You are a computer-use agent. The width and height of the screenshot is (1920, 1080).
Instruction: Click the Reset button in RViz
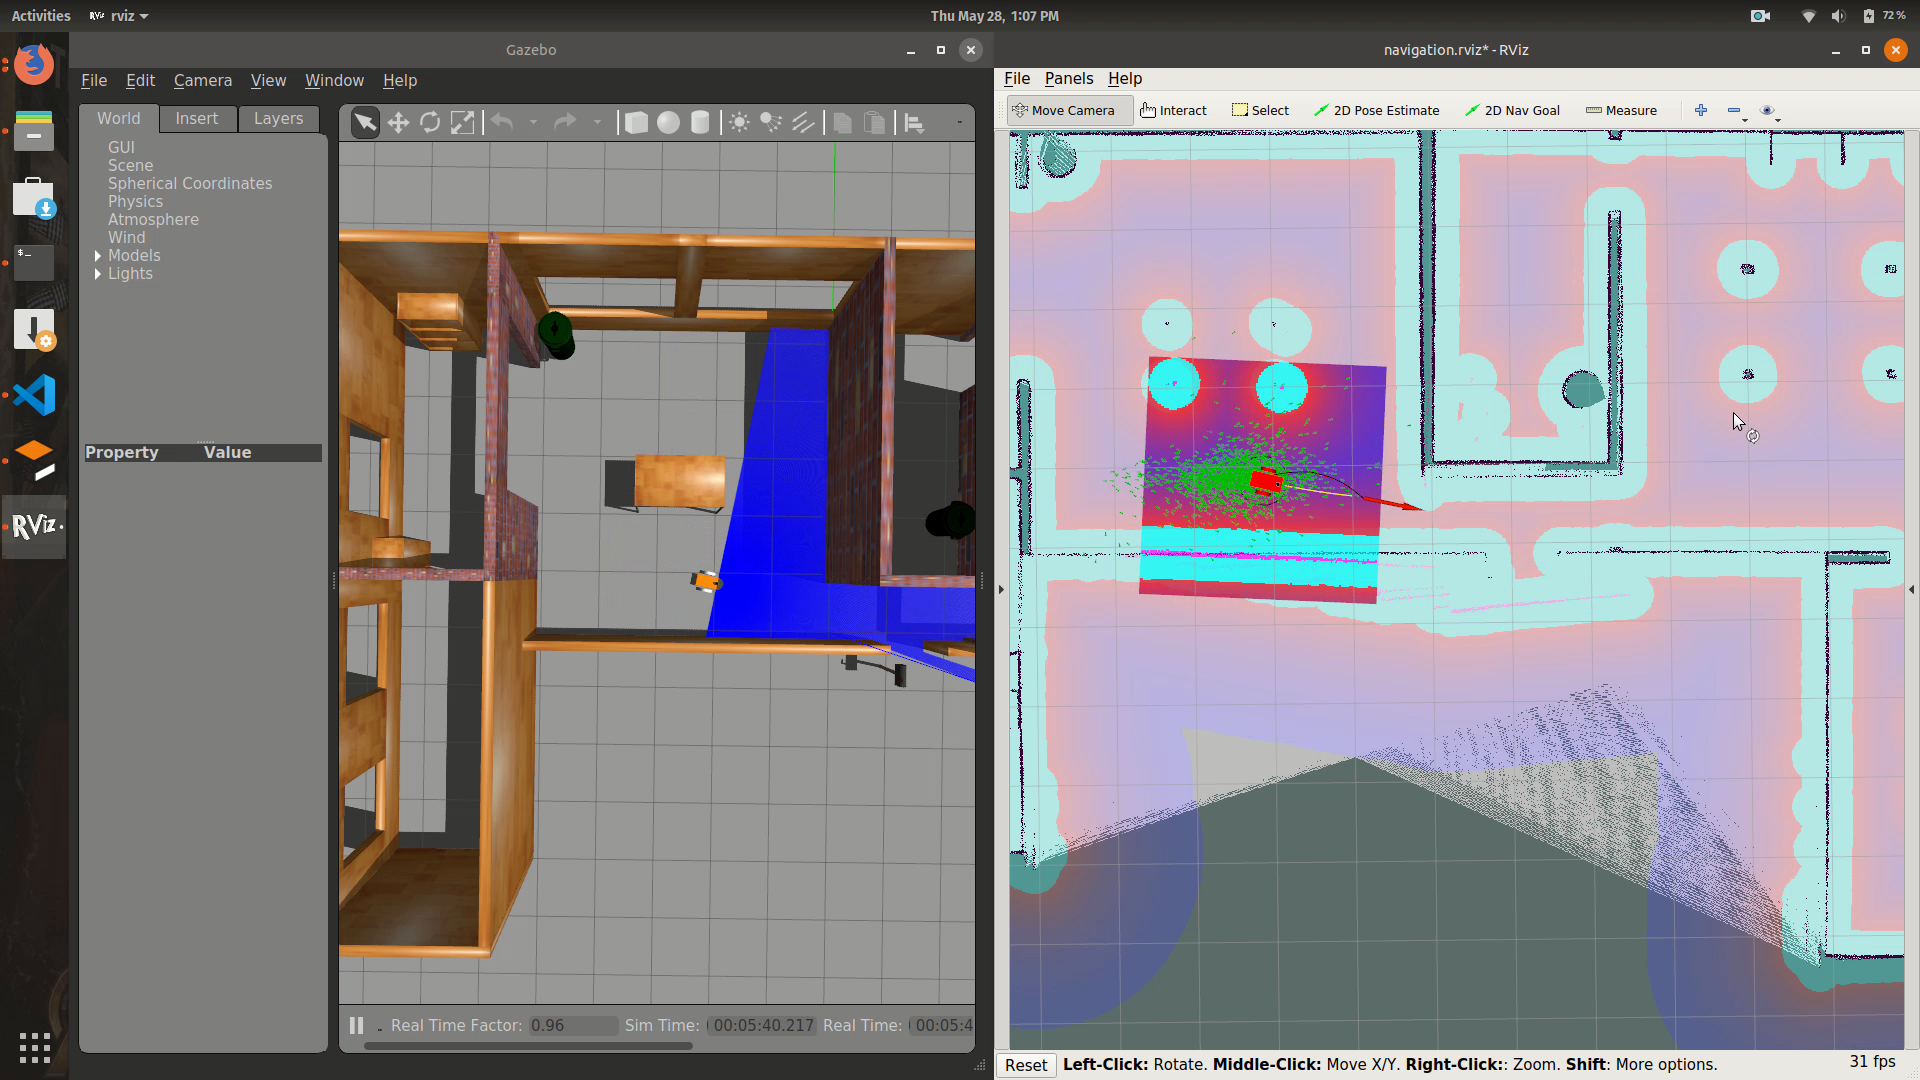(x=1026, y=1065)
